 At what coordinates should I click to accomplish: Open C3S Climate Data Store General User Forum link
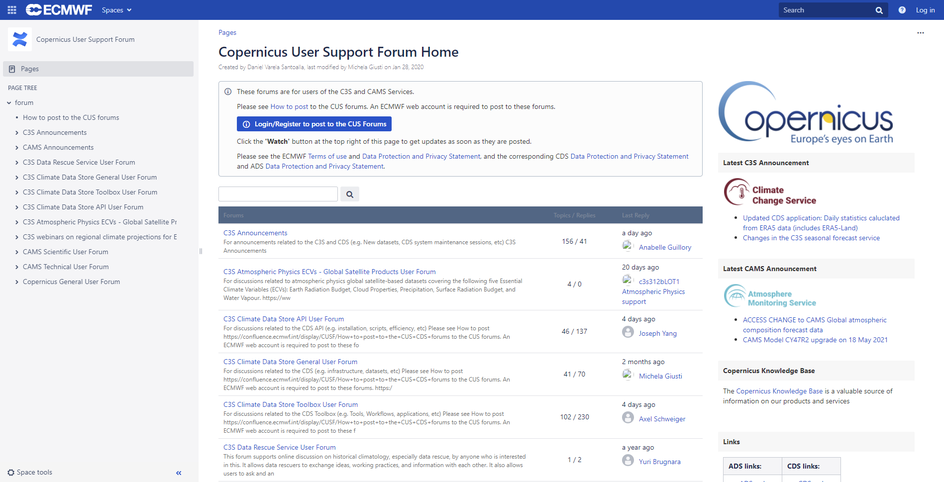290,362
